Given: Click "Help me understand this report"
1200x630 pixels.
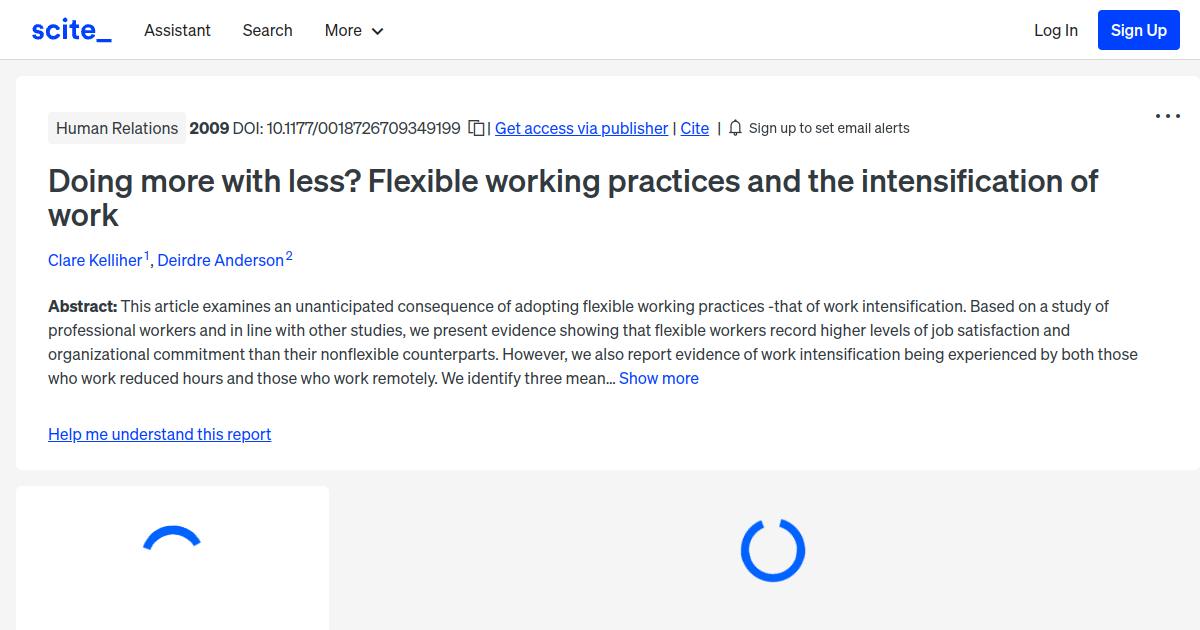Looking at the screenshot, I should (159, 434).
